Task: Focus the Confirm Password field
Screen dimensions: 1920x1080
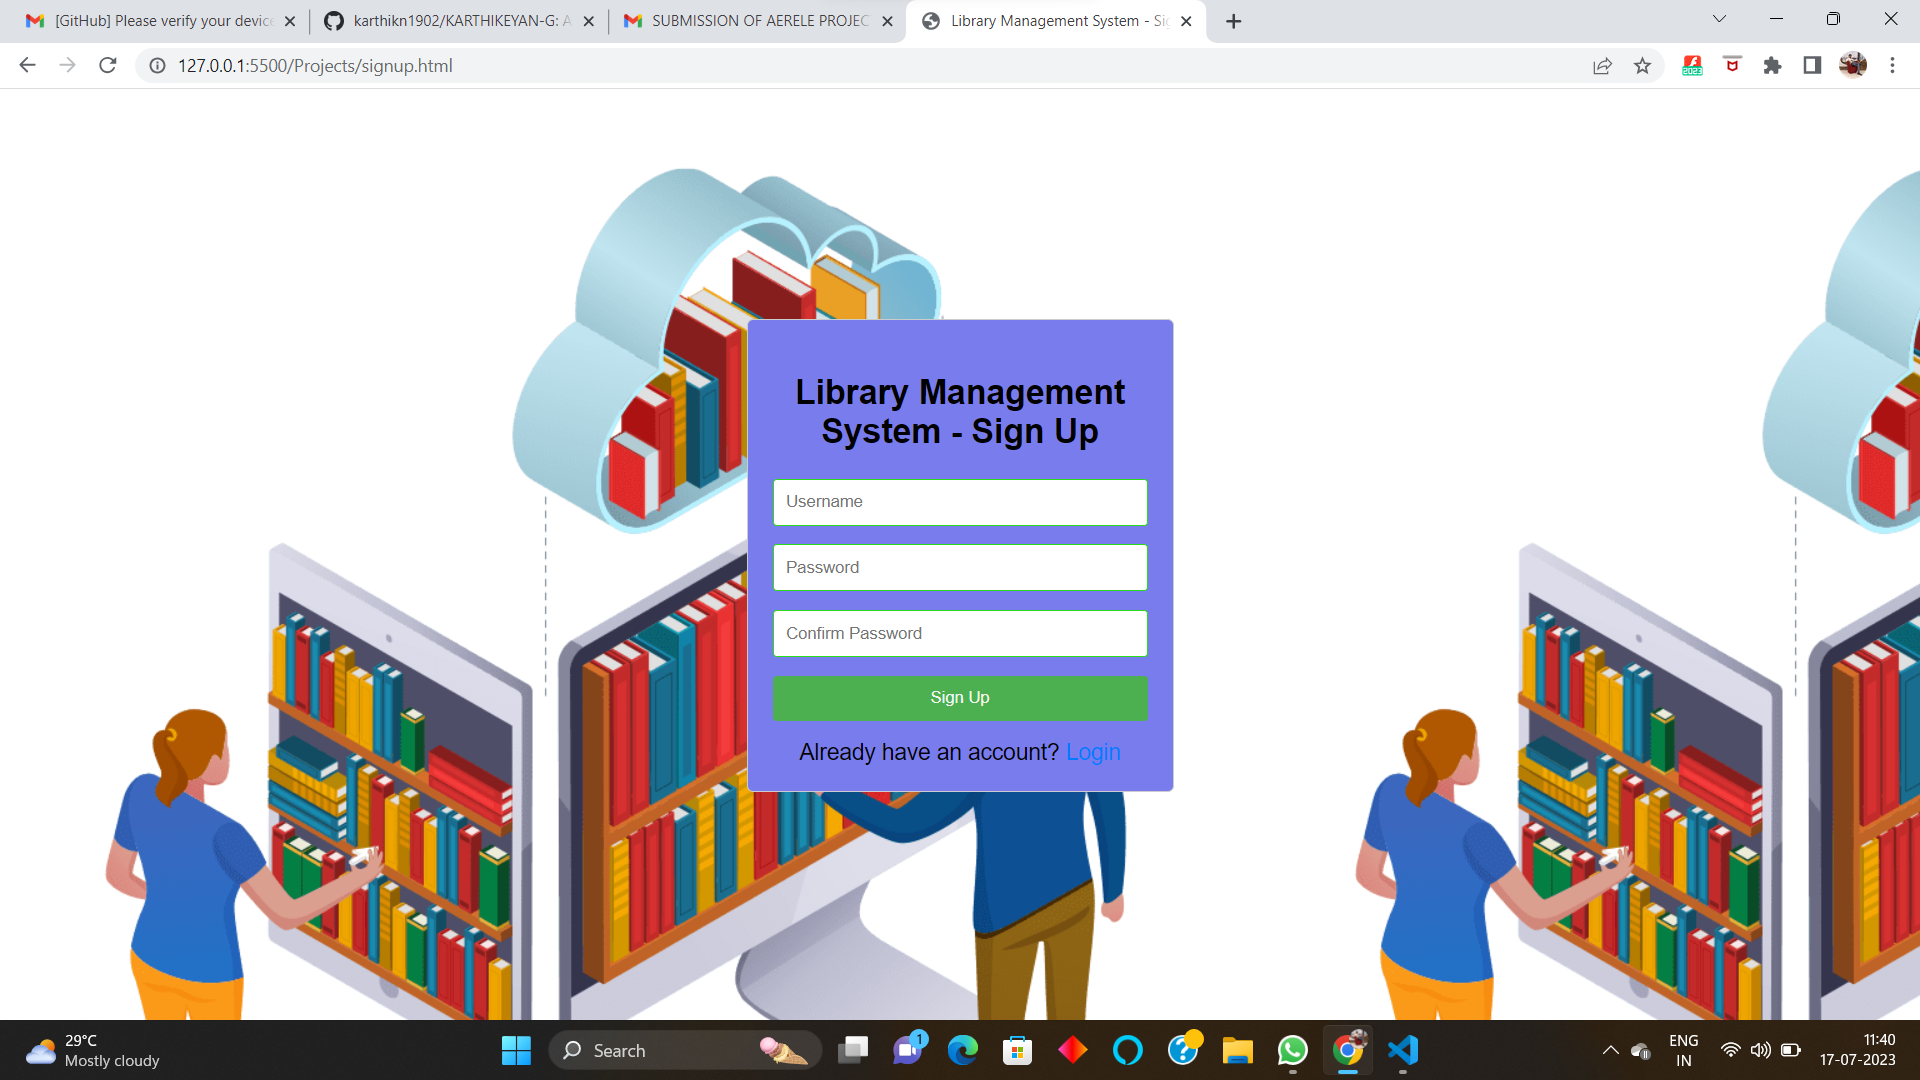Action: pos(959,634)
